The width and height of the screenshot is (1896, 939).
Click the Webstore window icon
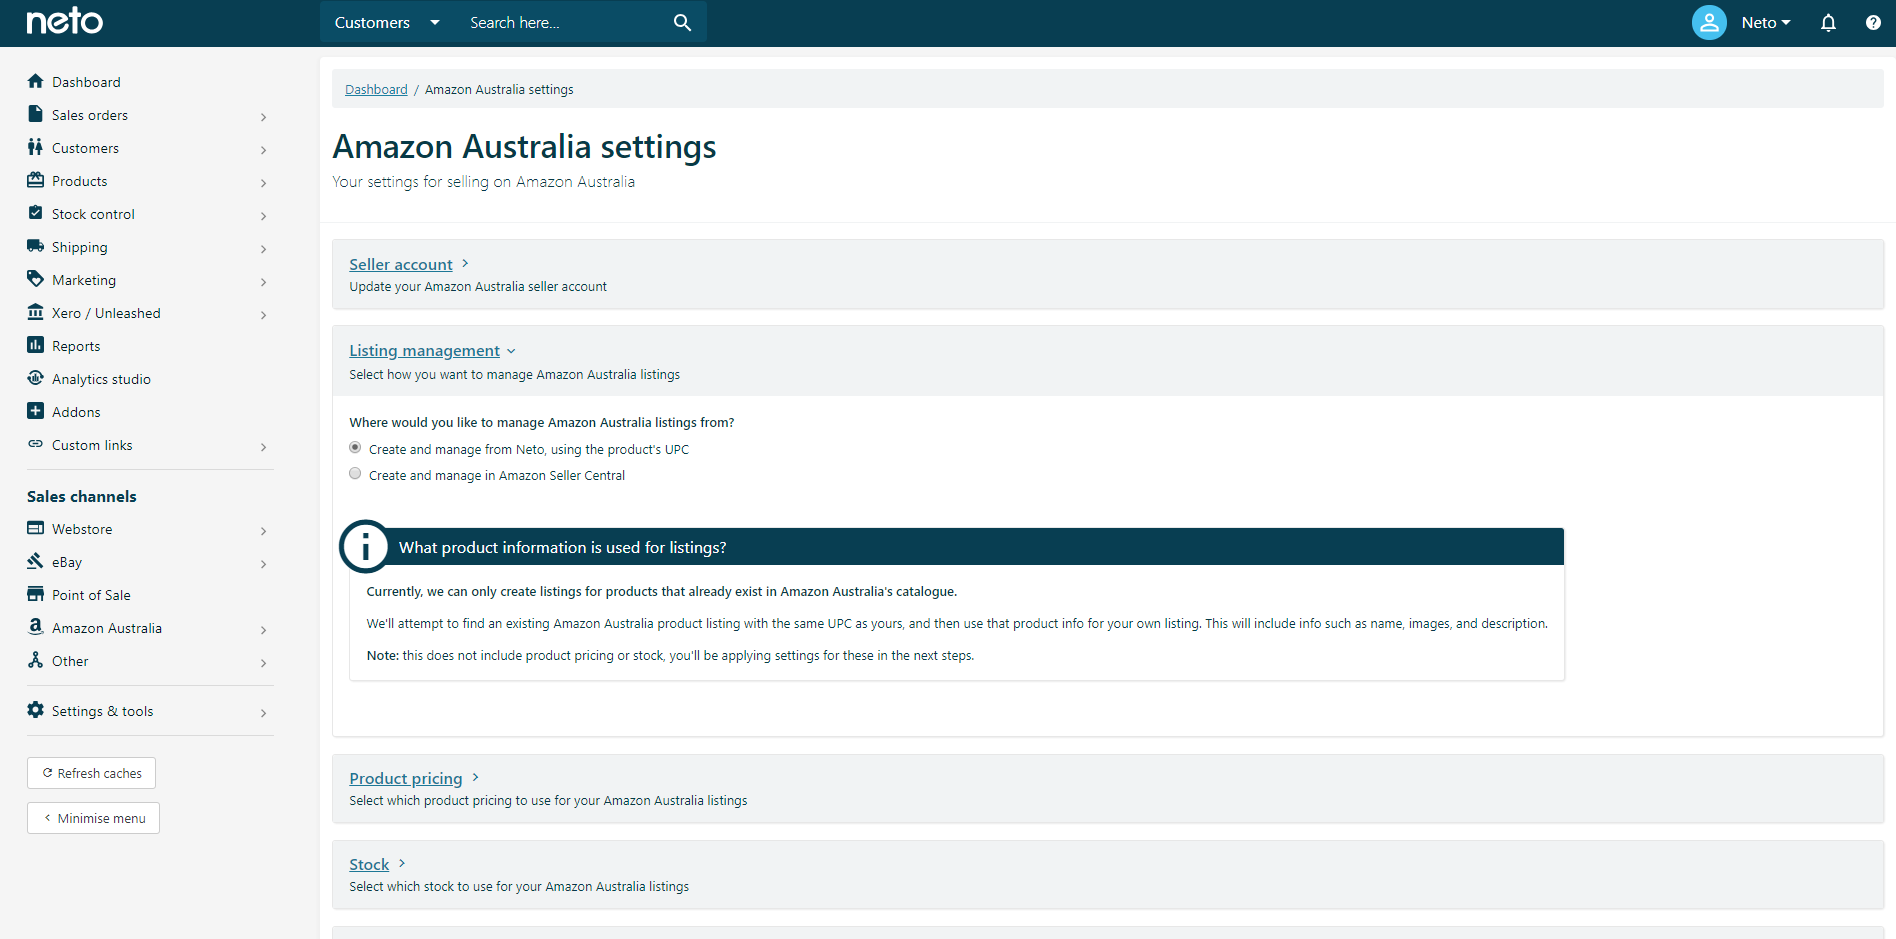pos(36,528)
